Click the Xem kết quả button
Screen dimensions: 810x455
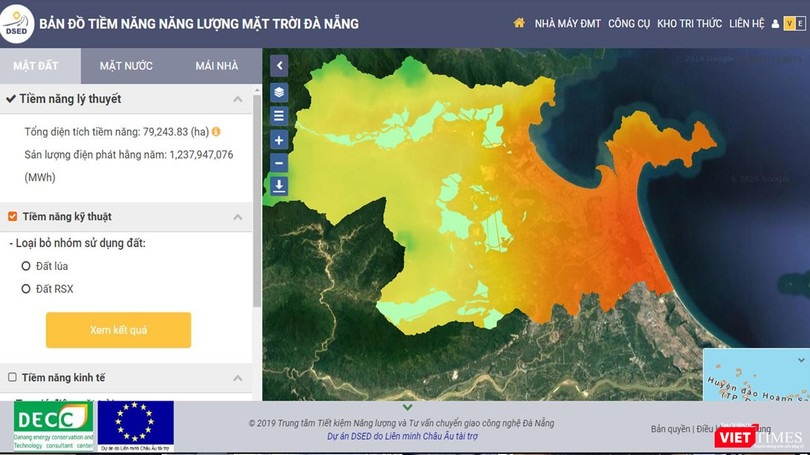point(118,330)
